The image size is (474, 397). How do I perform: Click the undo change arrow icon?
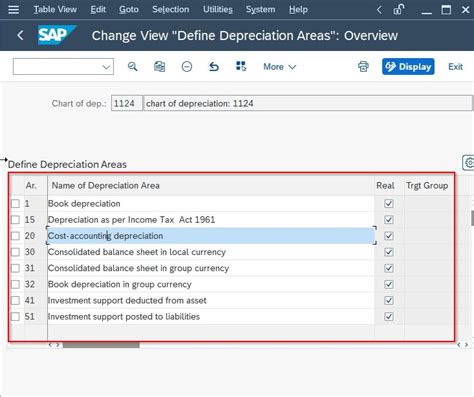click(214, 67)
